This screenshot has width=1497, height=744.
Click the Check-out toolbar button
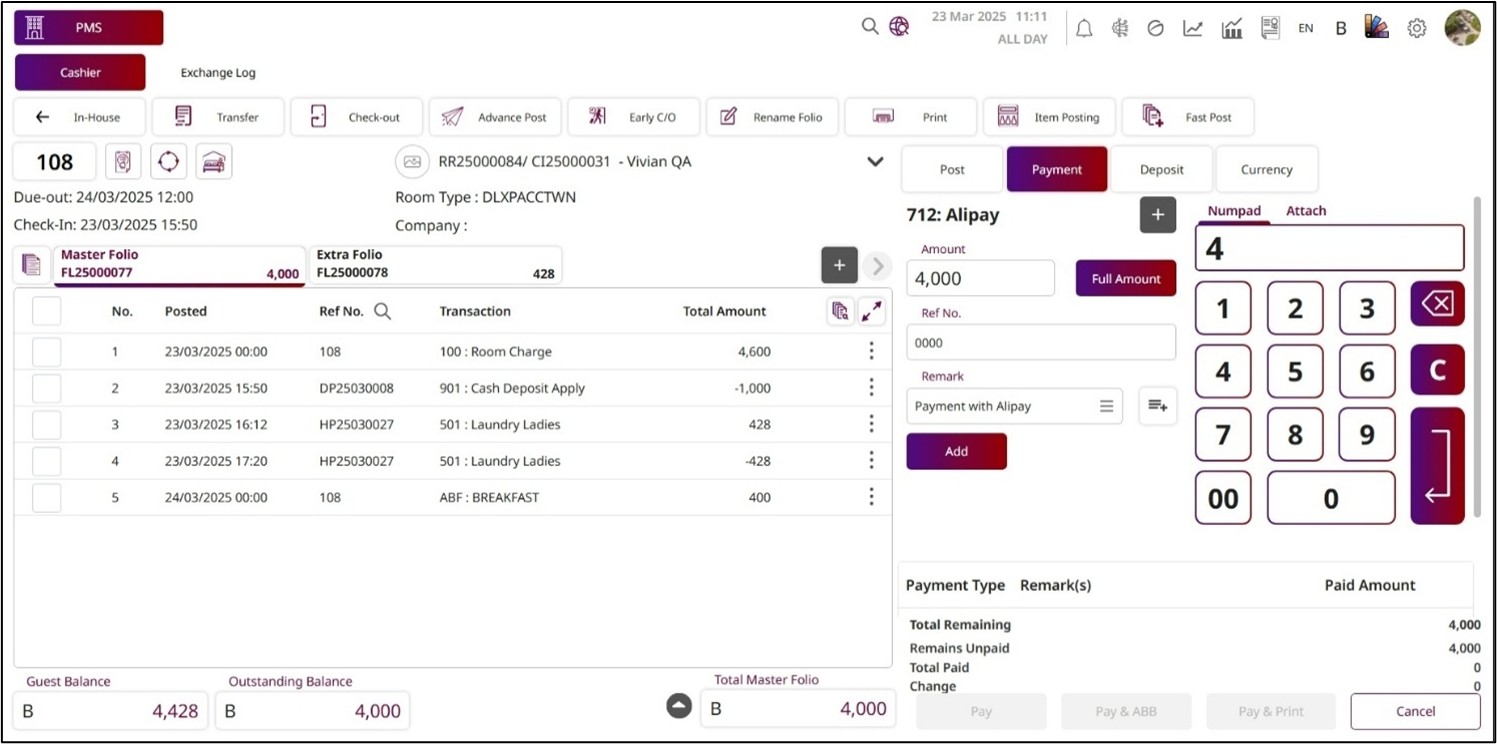pos(357,117)
